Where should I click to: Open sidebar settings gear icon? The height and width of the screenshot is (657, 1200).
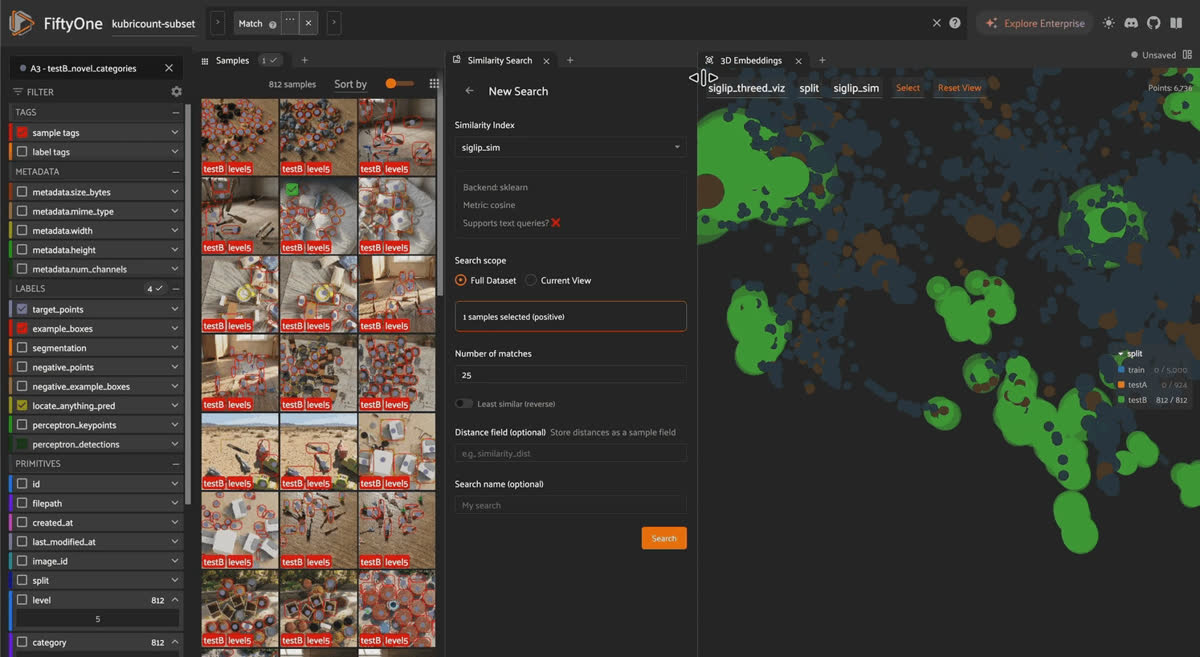click(x=177, y=91)
